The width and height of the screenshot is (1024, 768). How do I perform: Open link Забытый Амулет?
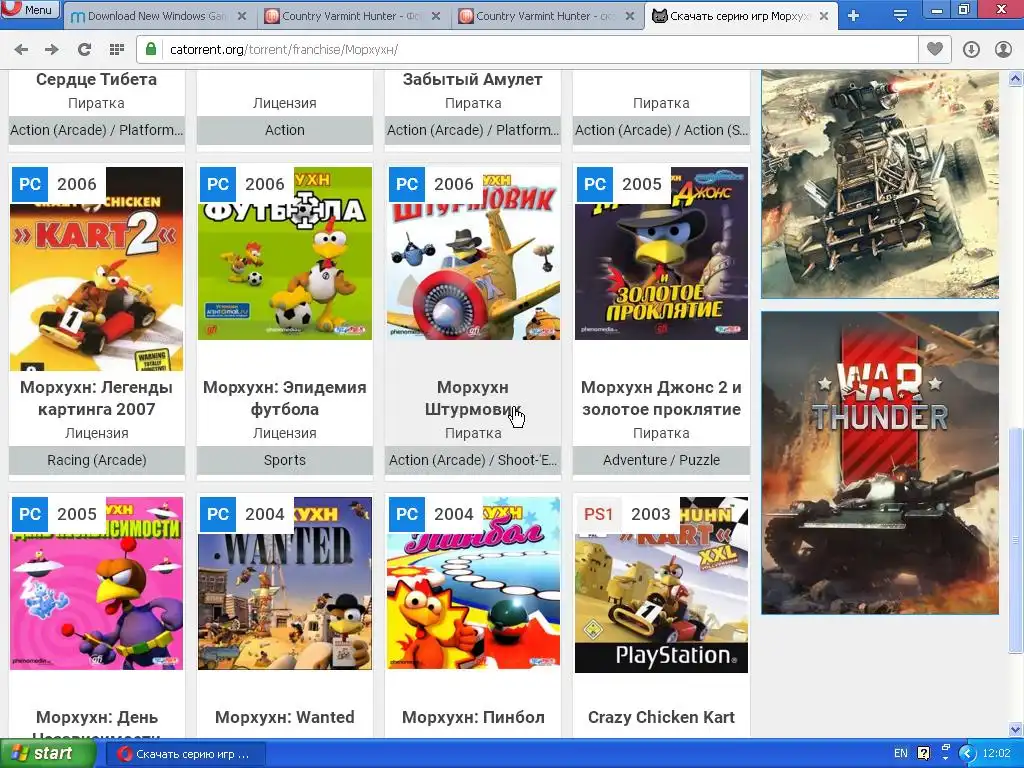pos(473,79)
